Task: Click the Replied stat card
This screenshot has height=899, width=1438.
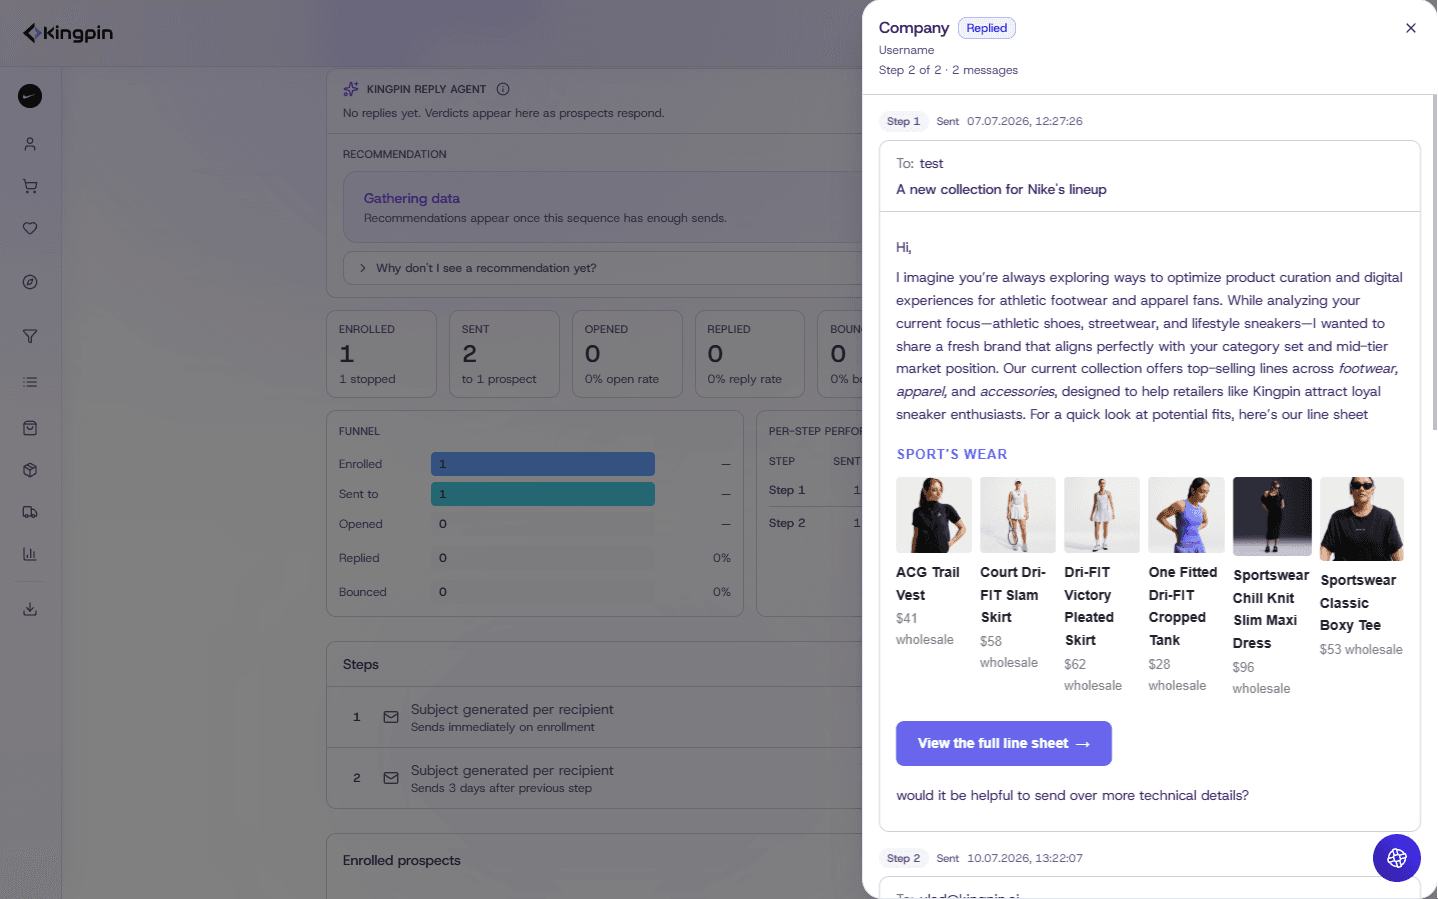Action: pyautogui.click(x=750, y=354)
